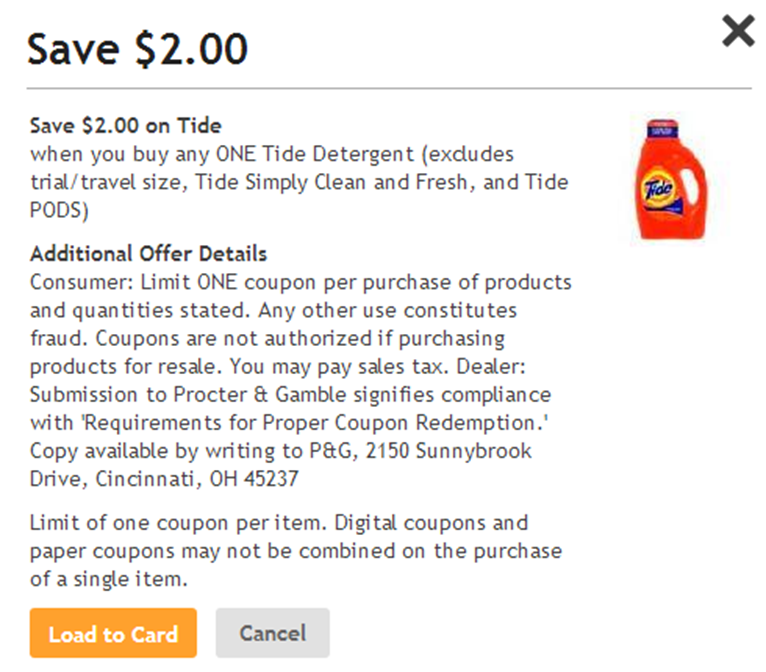
Task: Click the Tide logo on the bottle
Action: click(658, 188)
